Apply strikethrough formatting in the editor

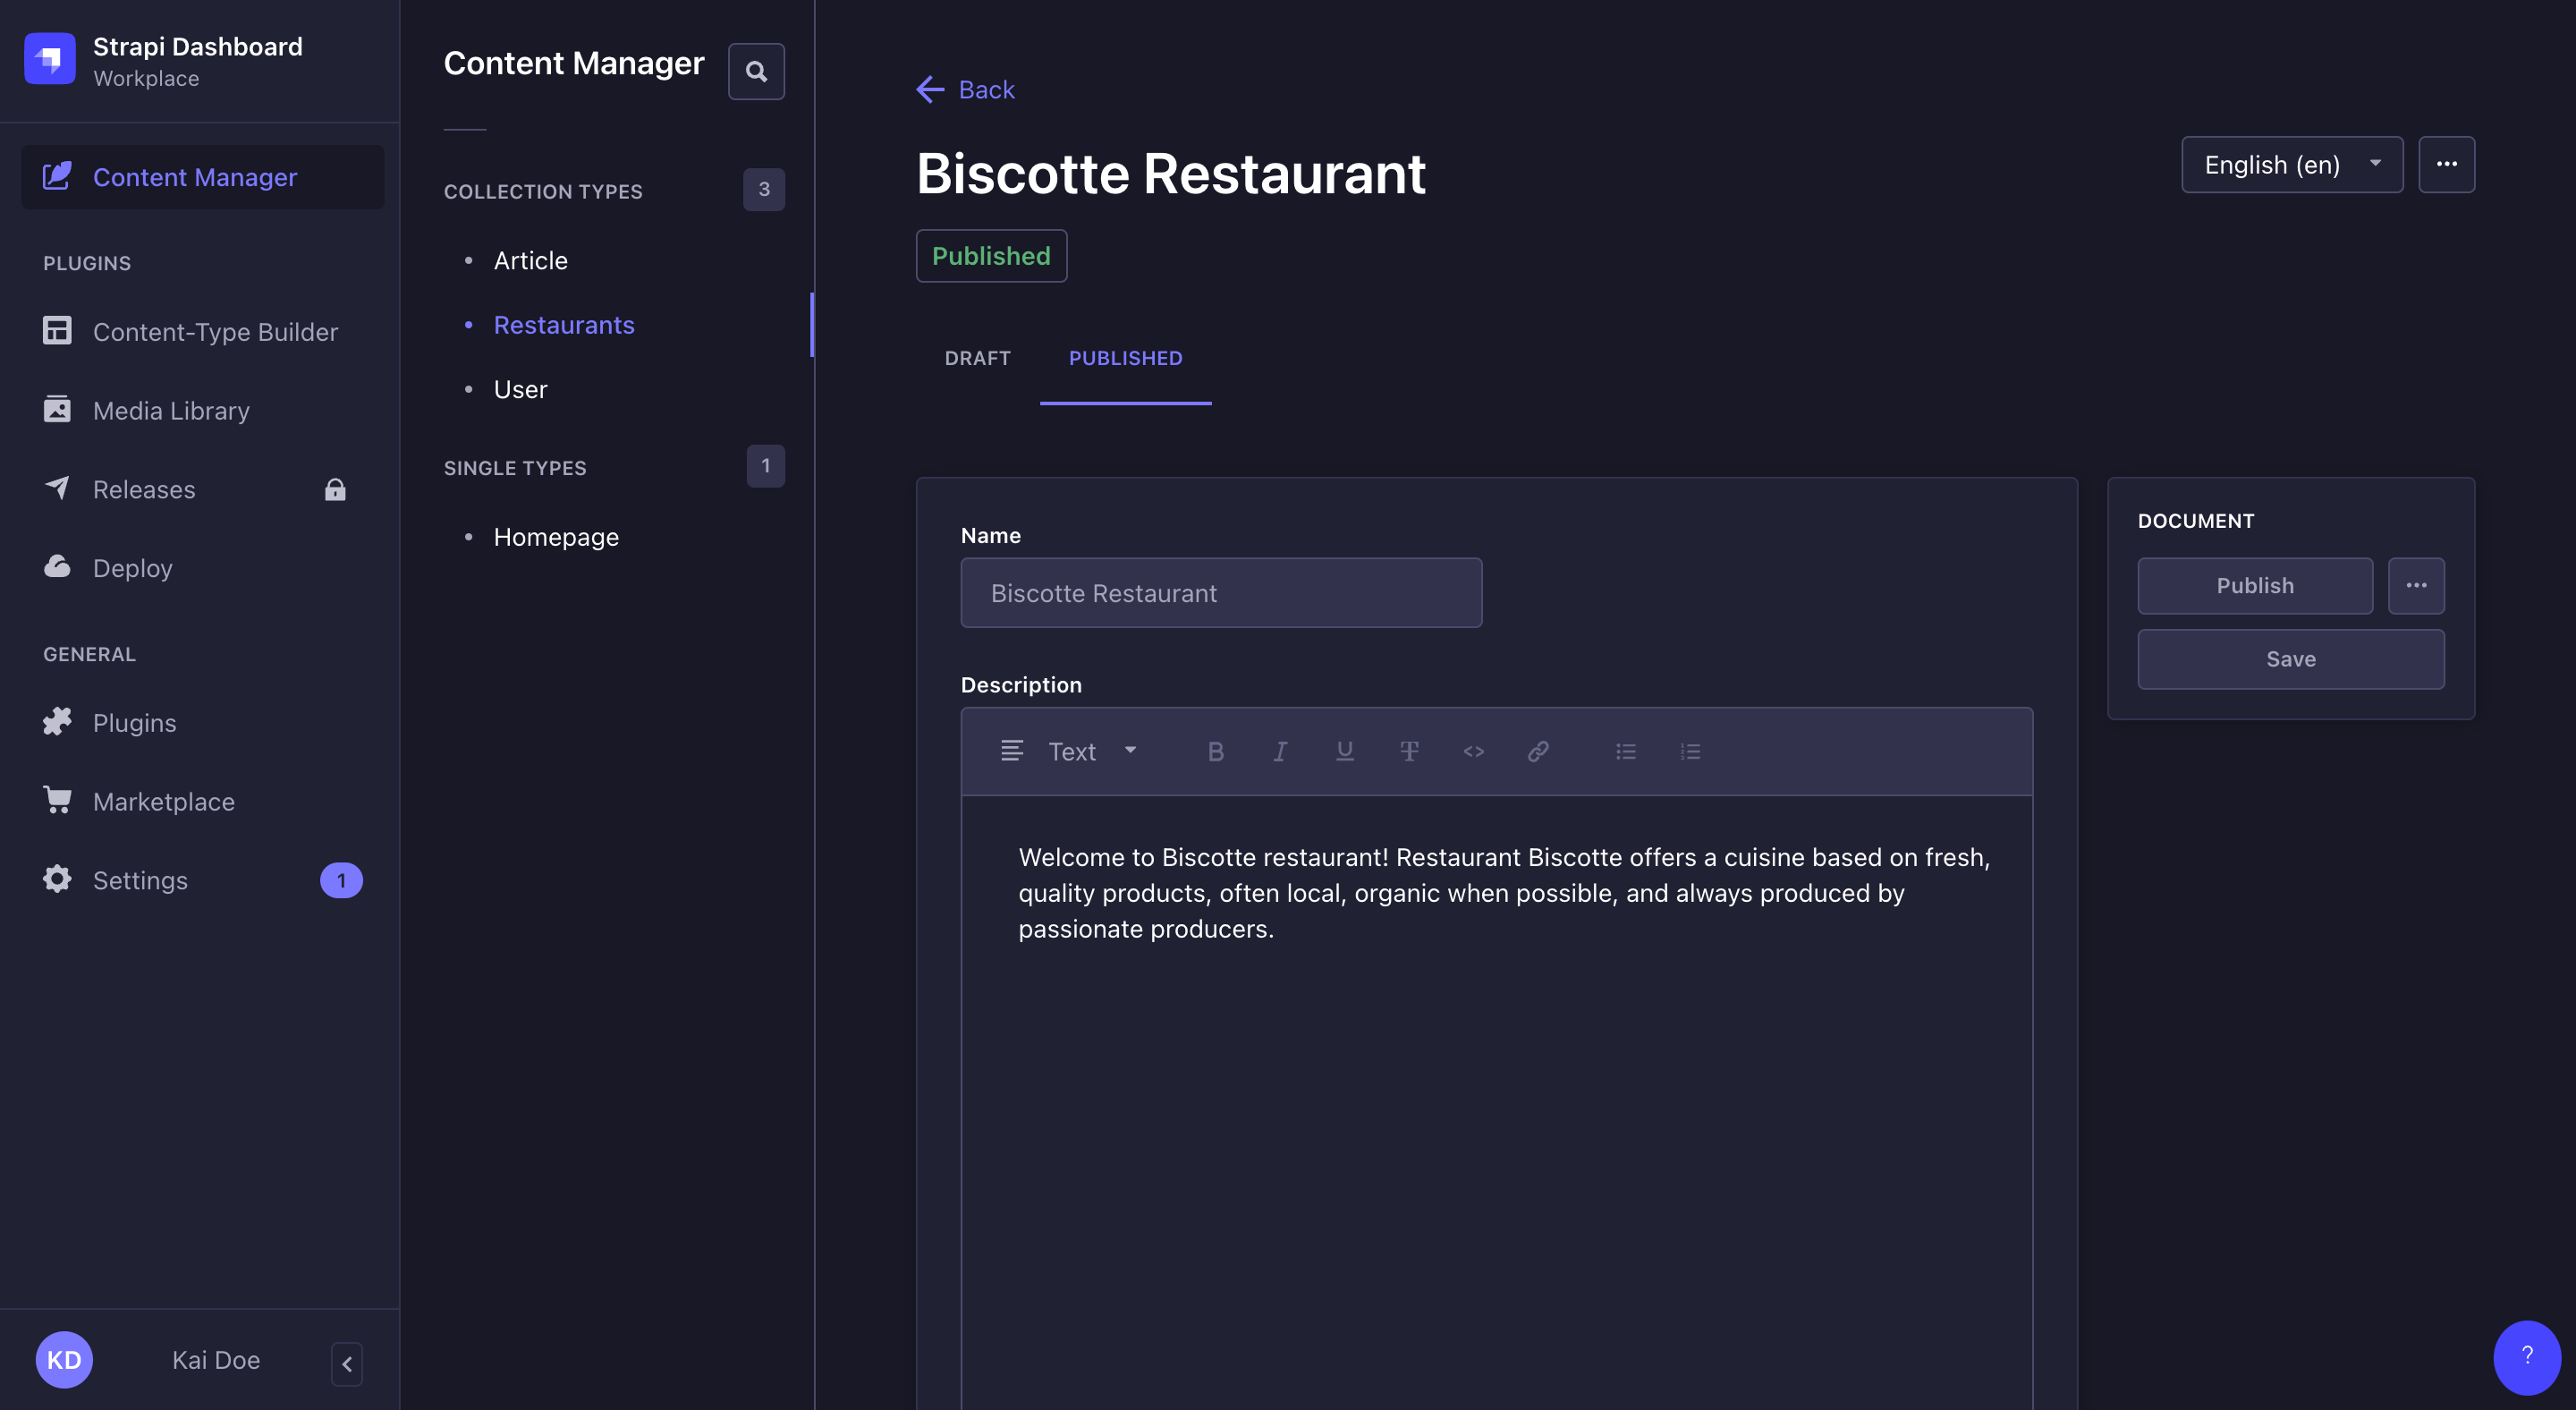[x=1409, y=751]
